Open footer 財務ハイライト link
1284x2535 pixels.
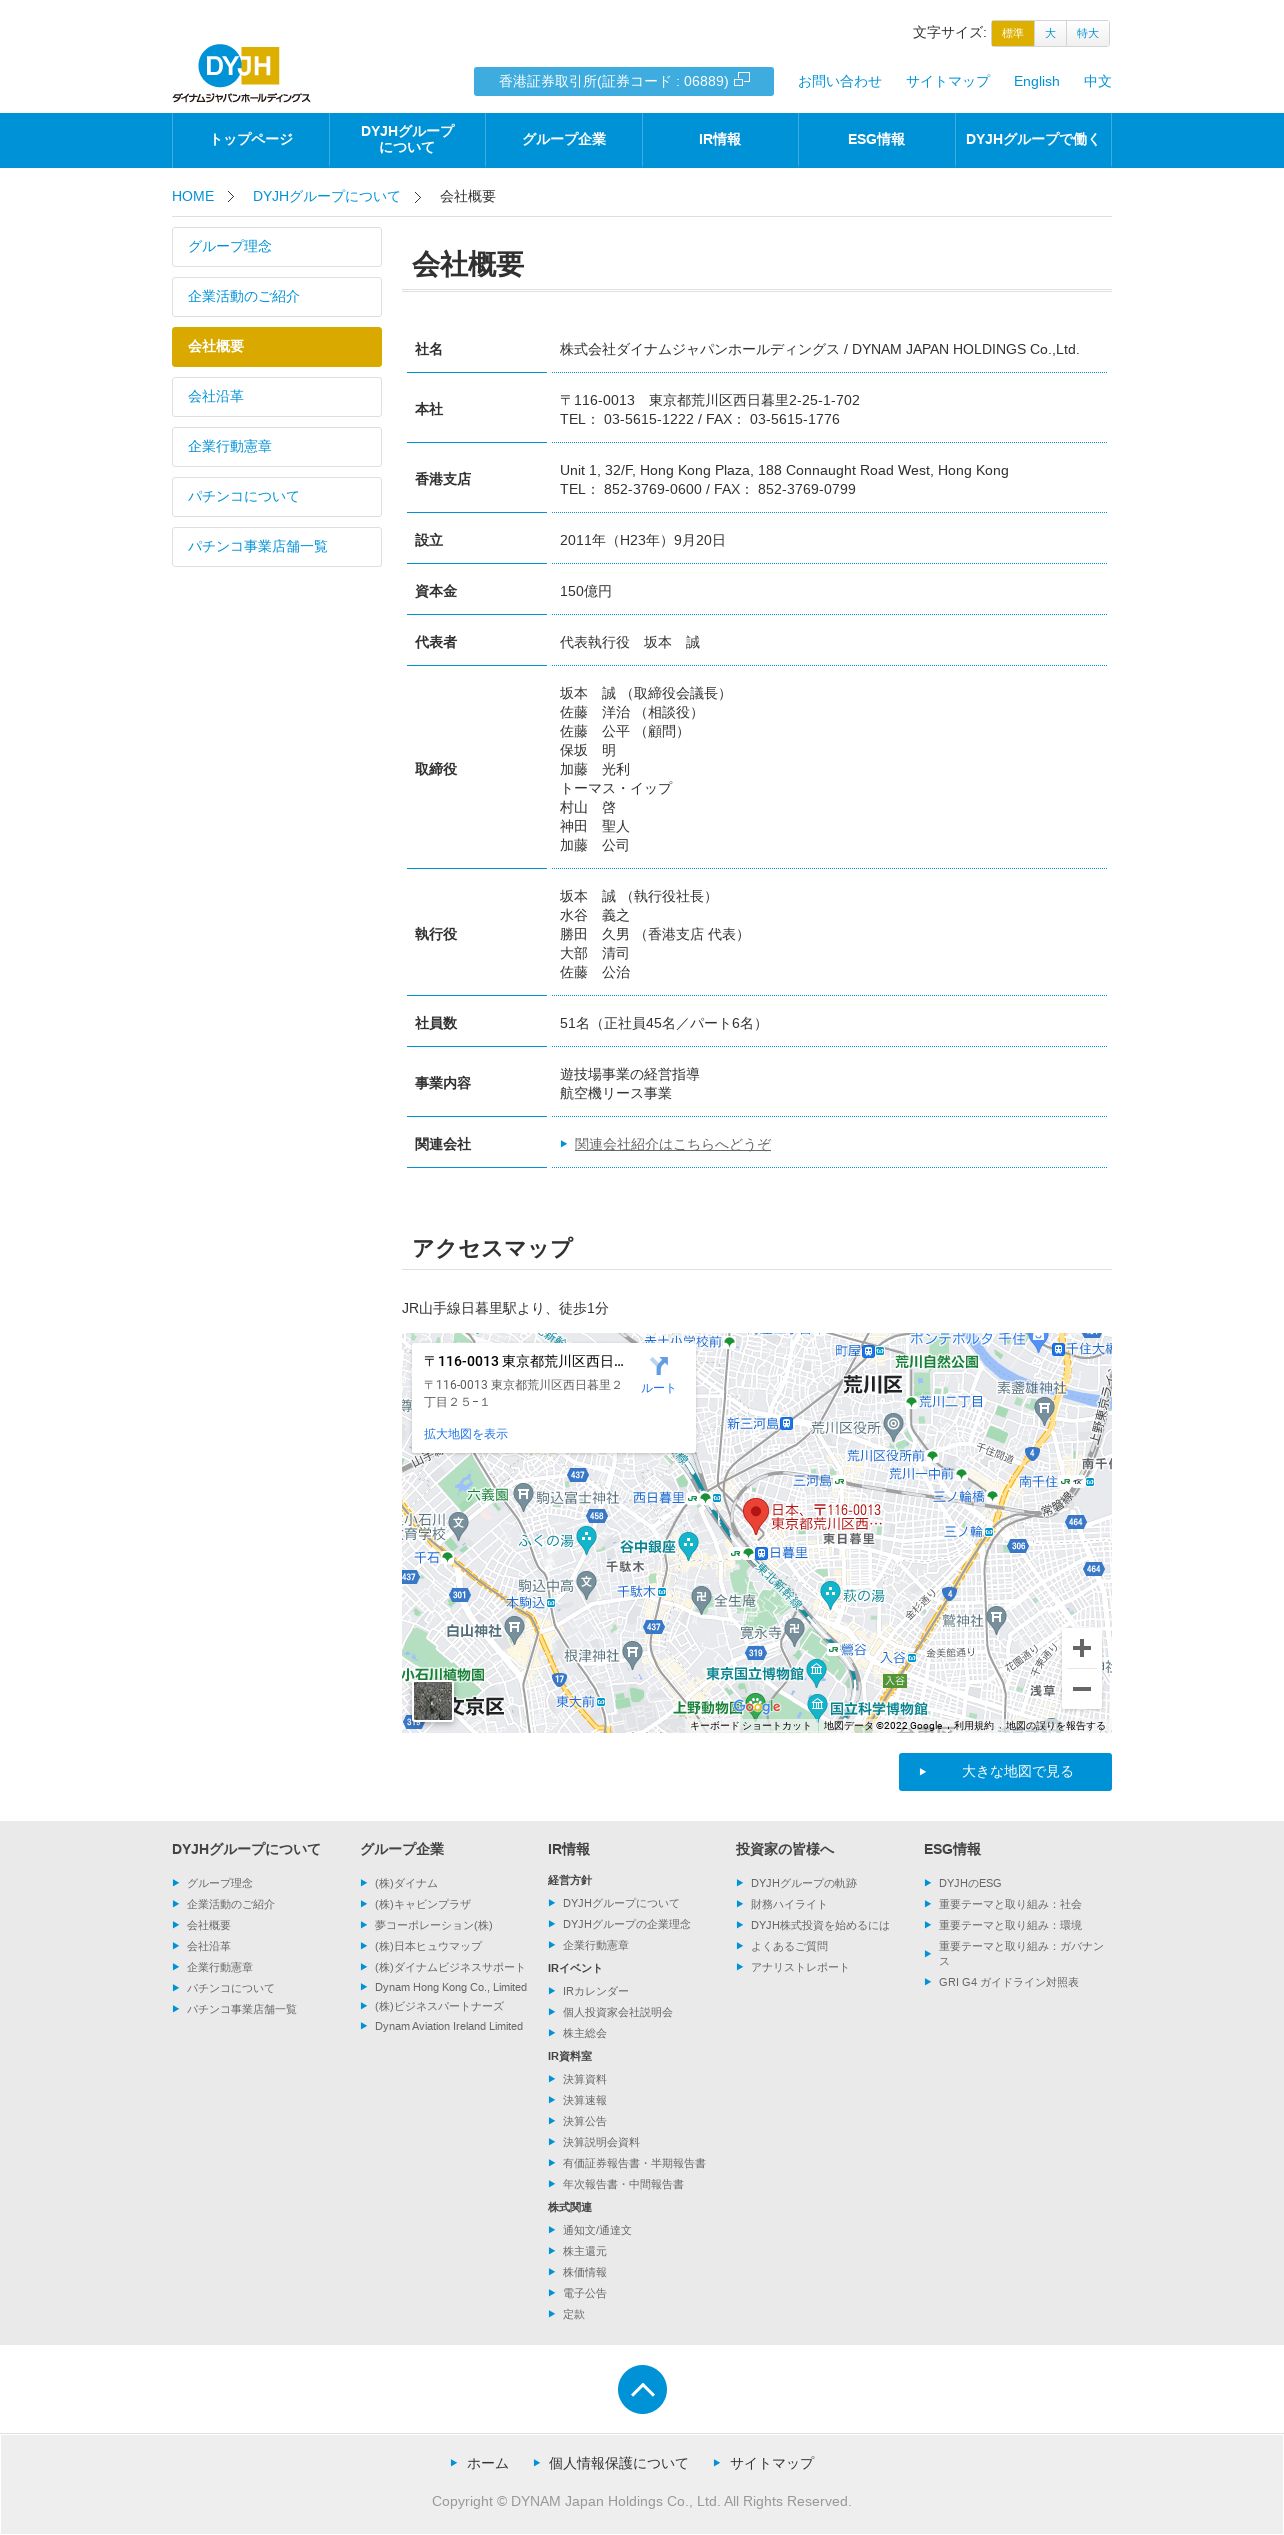pos(789,1904)
